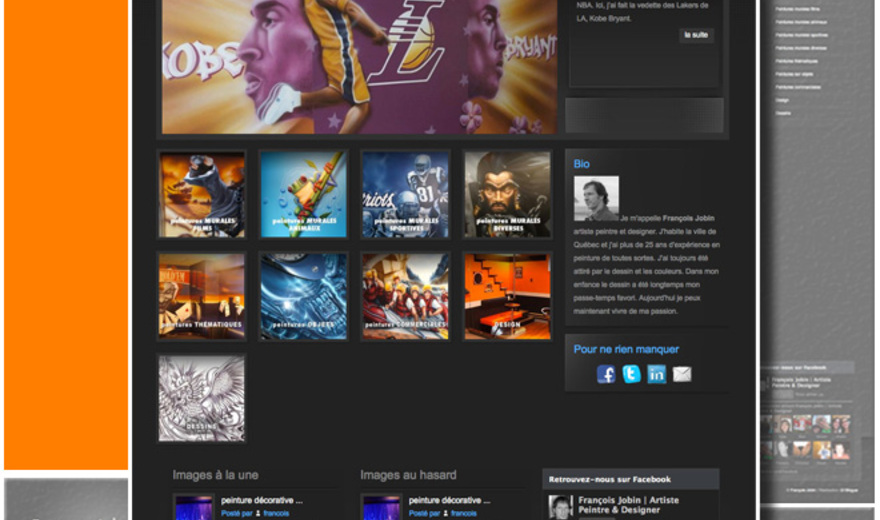
Task: Open the LinkedIn social icon
Action: (x=657, y=374)
